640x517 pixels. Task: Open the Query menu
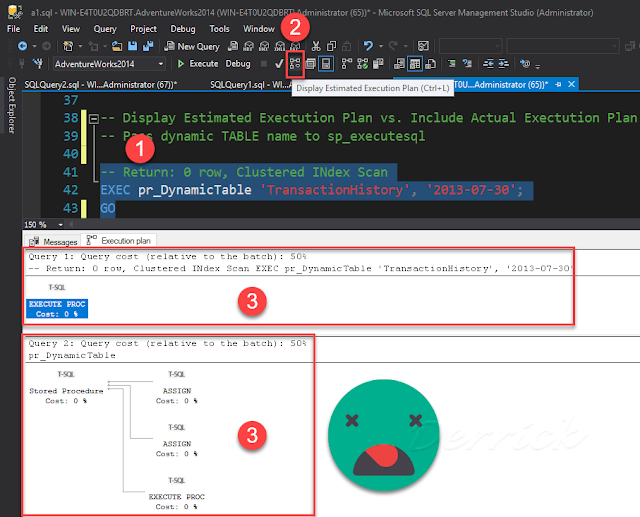coord(105,29)
